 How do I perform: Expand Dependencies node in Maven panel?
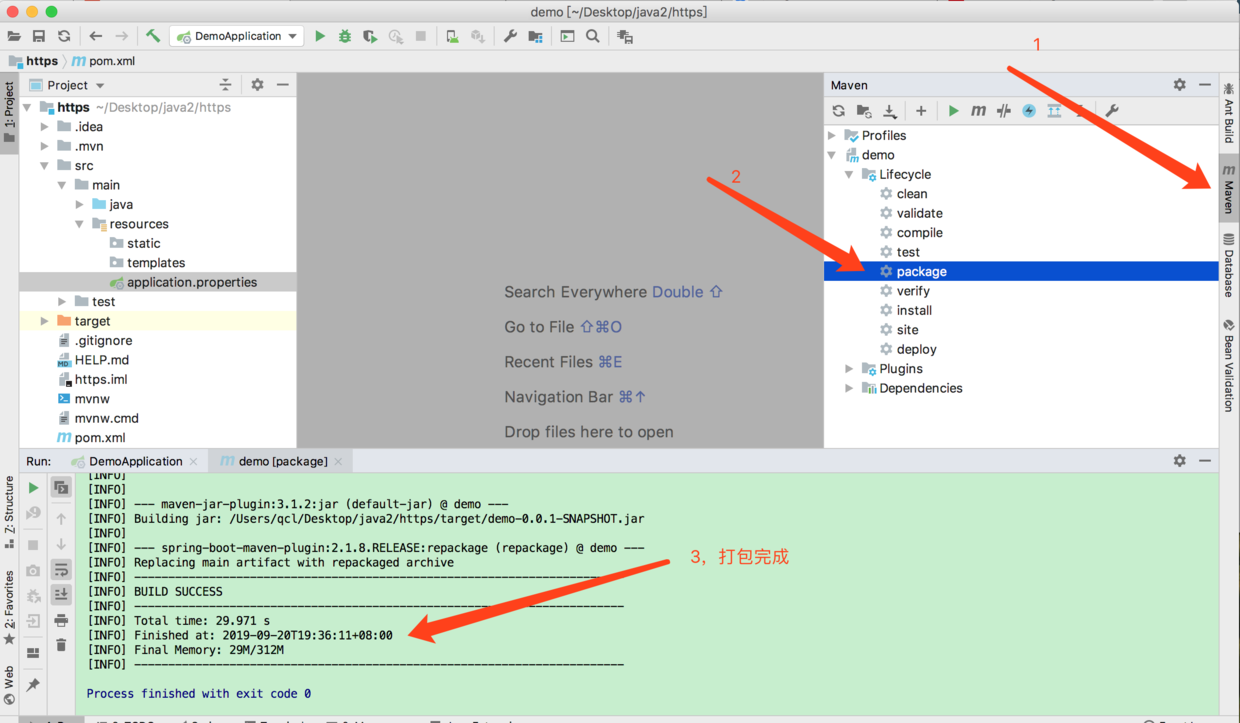pos(849,388)
